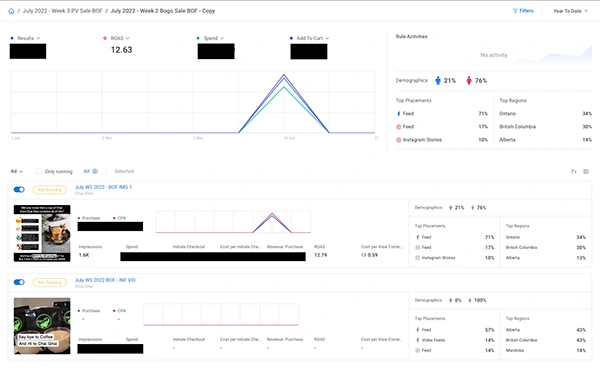Open the July W3 2022 - BOF IMG 1 link
This screenshot has height=373, width=600.
(103, 187)
